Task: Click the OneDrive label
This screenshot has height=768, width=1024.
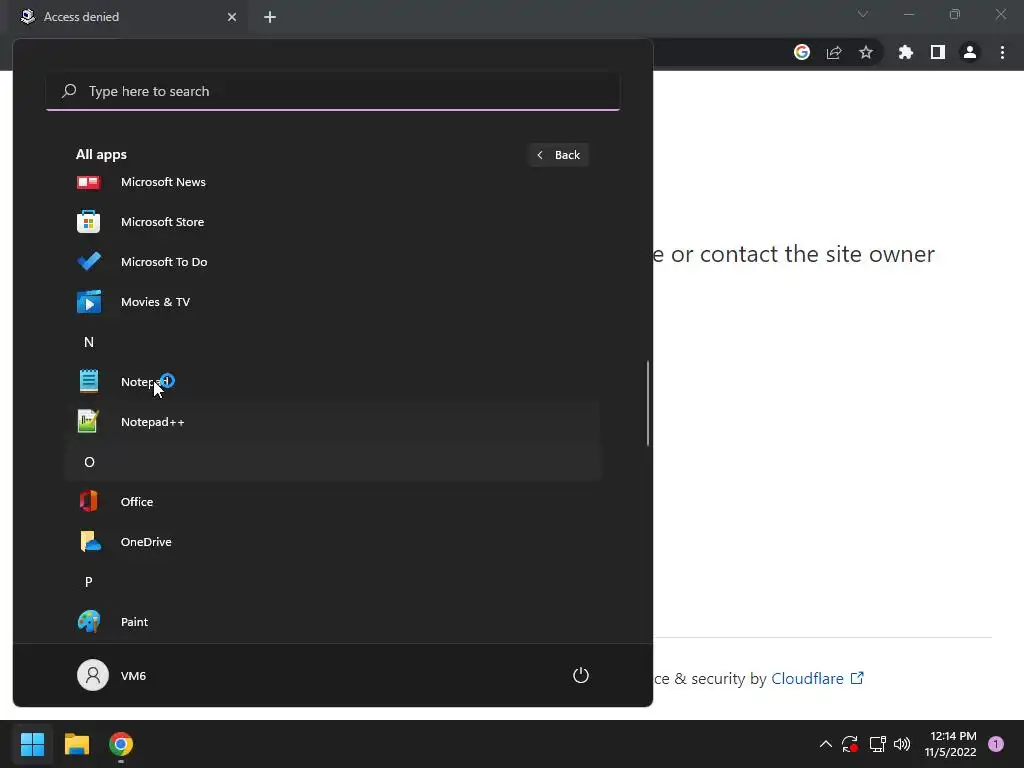Action: coord(146,542)
